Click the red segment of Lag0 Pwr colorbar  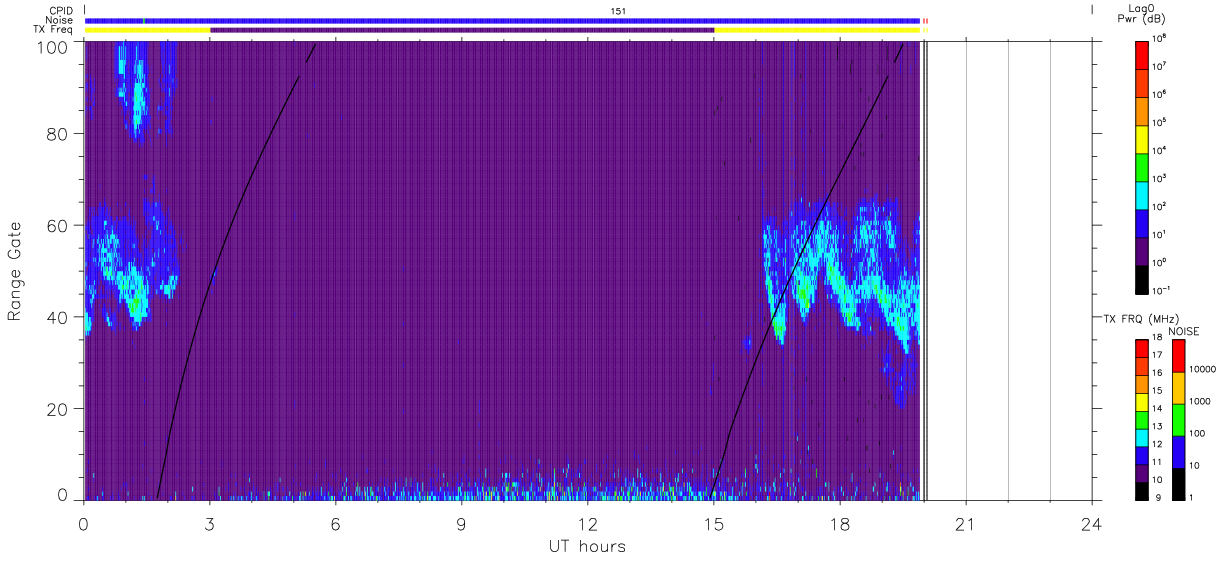coord(1142,54)
